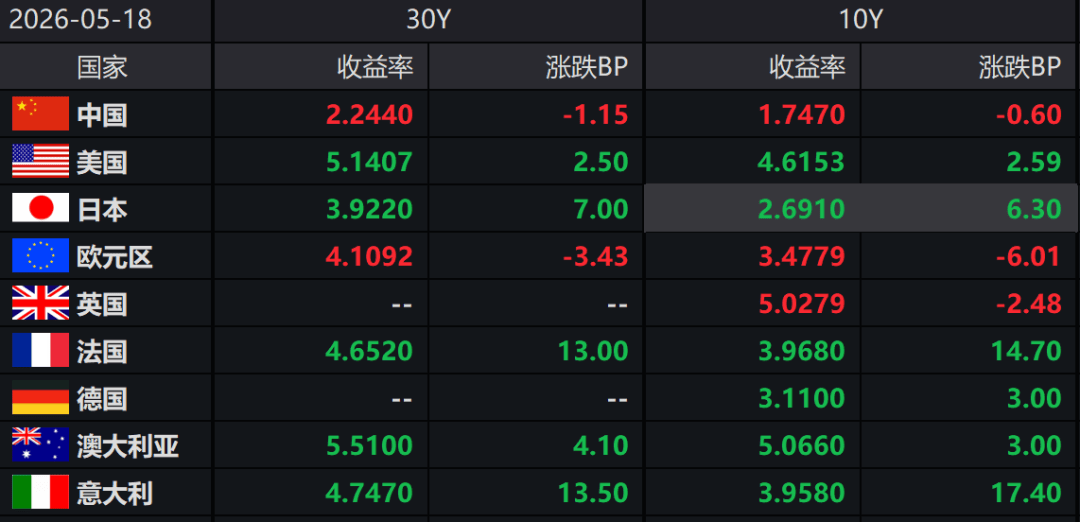Select the 日本 country name
1080x522 pixels.
click(102, 209)
